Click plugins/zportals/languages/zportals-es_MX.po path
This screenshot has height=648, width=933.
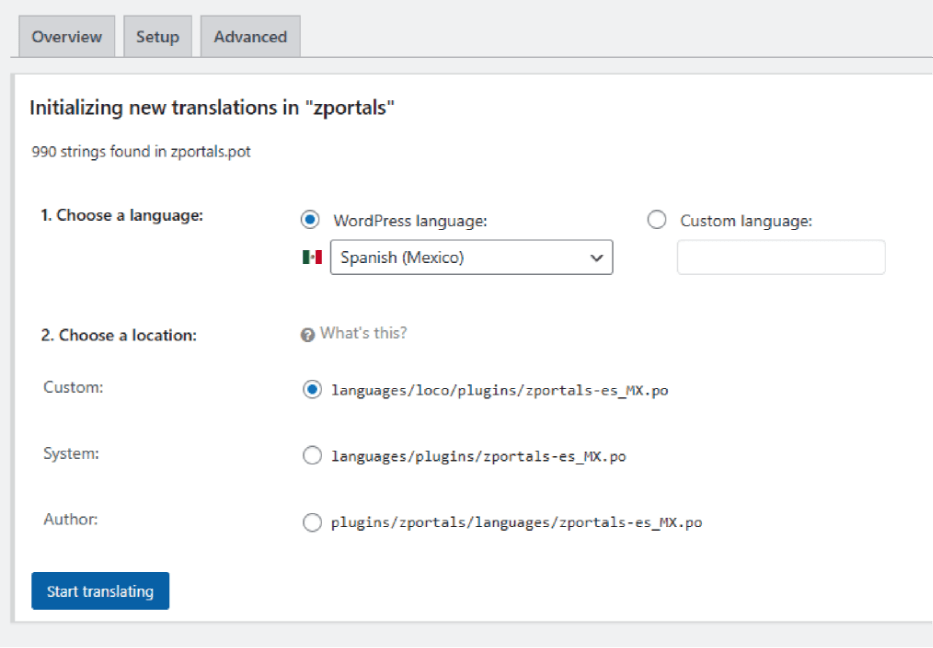click(x=516, y=522)
